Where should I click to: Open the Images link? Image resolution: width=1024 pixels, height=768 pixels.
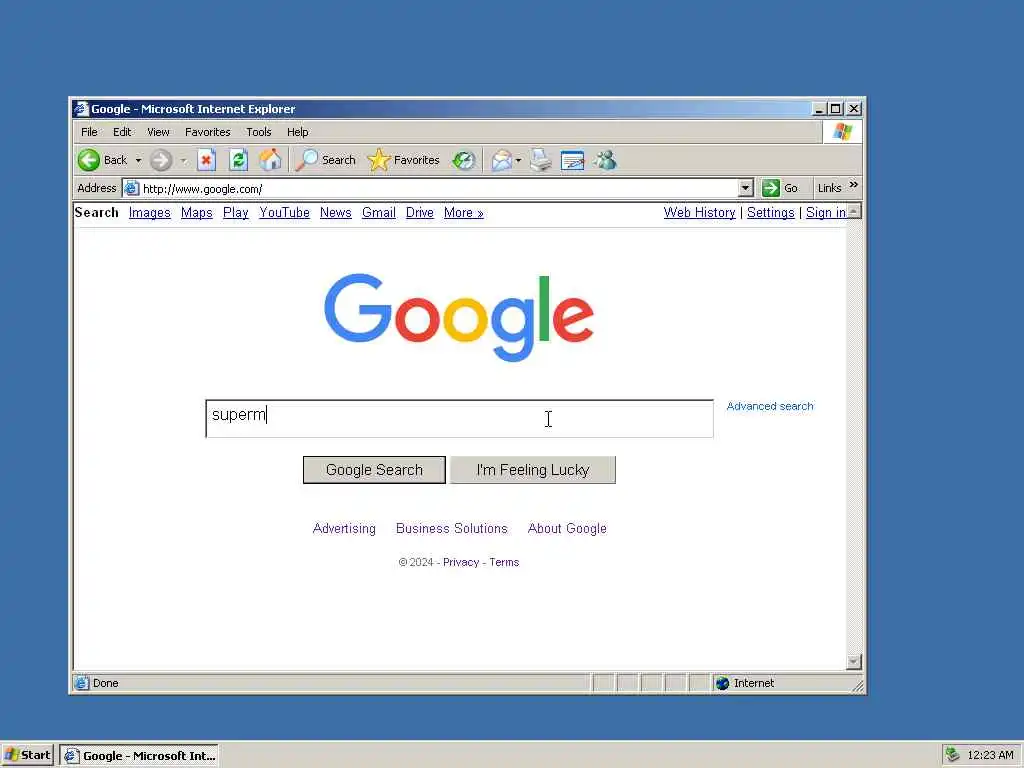click(x=150, y=213)
